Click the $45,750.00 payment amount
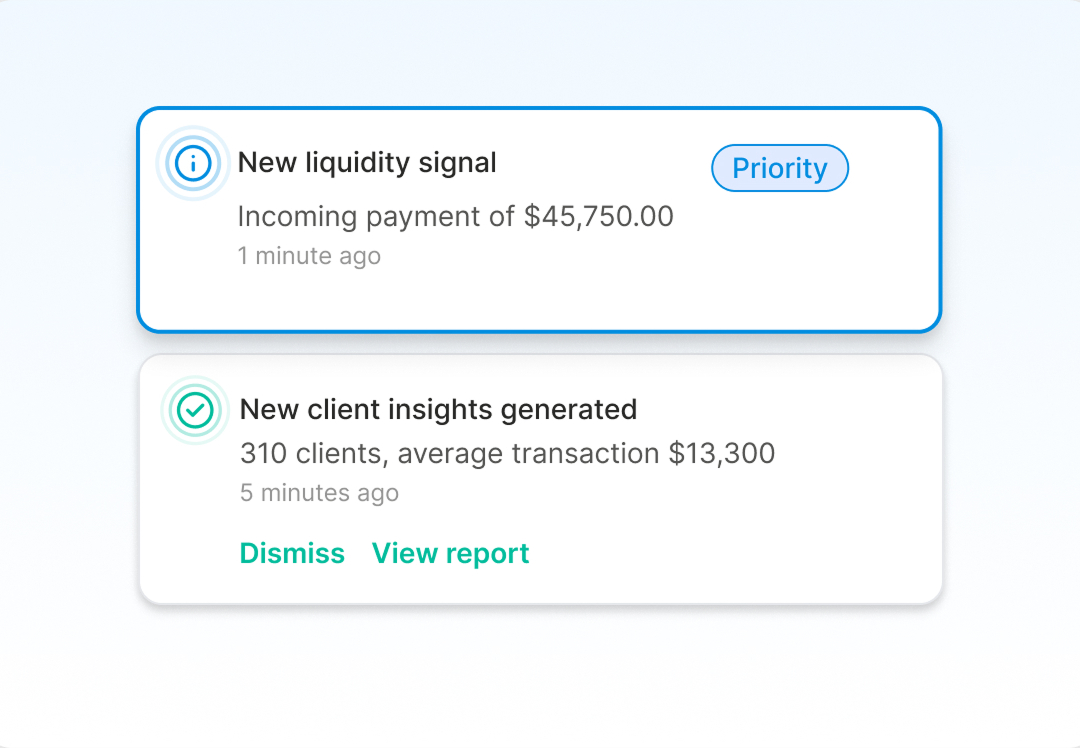The width and height of the screenshot is (1080, 748). click(x=599, y=216)
